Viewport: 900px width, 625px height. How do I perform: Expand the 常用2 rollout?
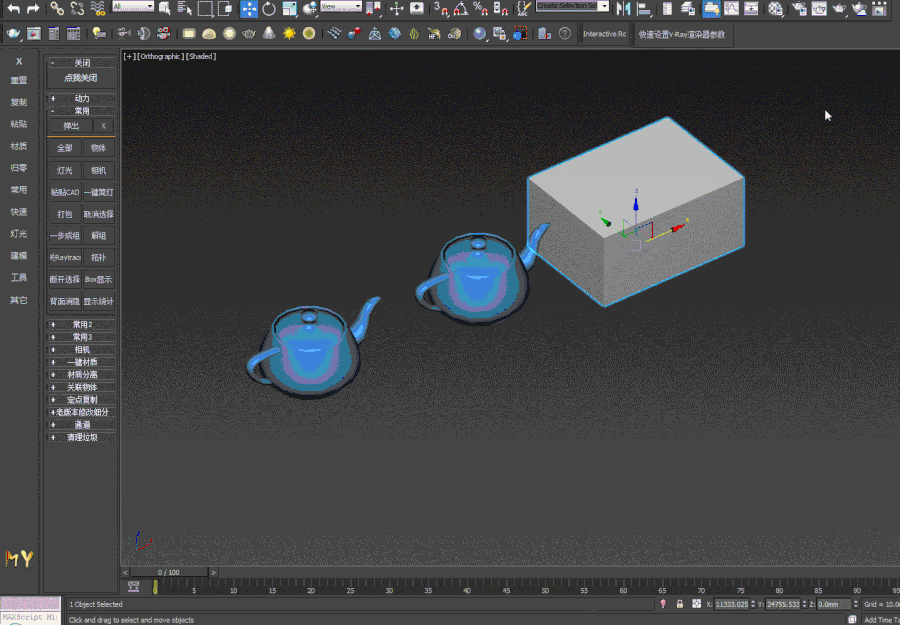(x=82, y=324)
